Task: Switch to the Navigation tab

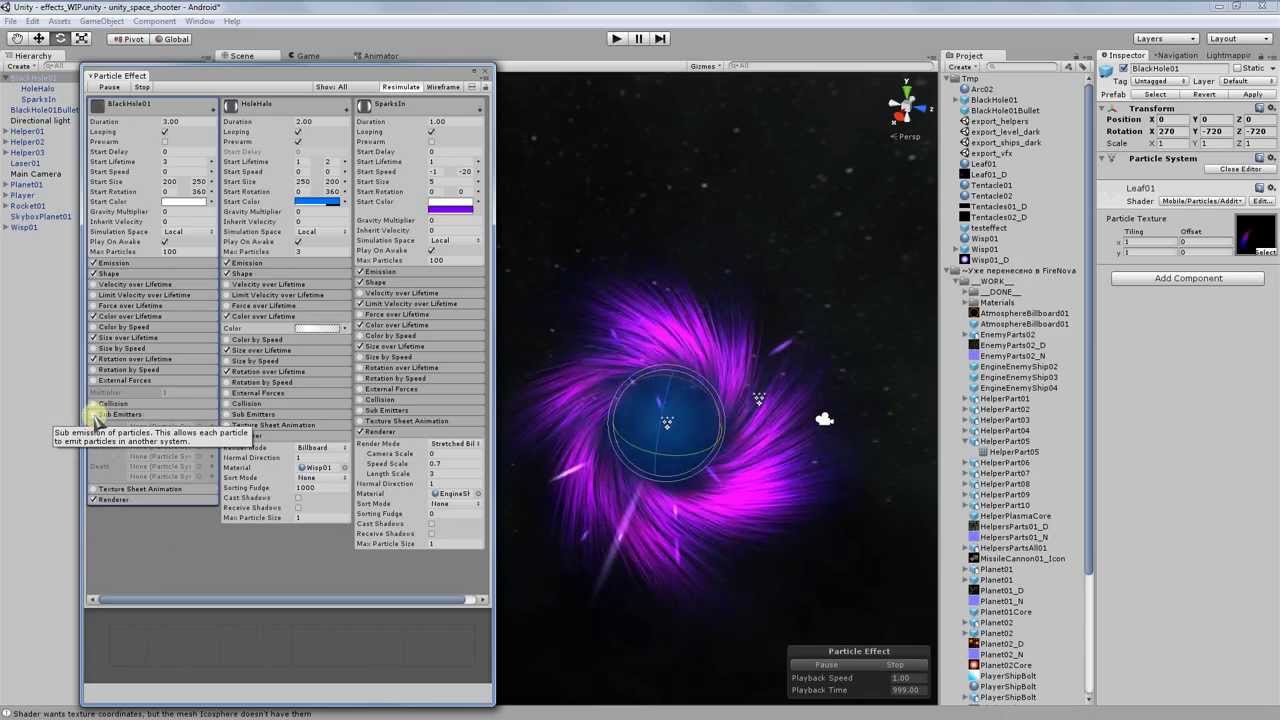Action: point(1176,56)
